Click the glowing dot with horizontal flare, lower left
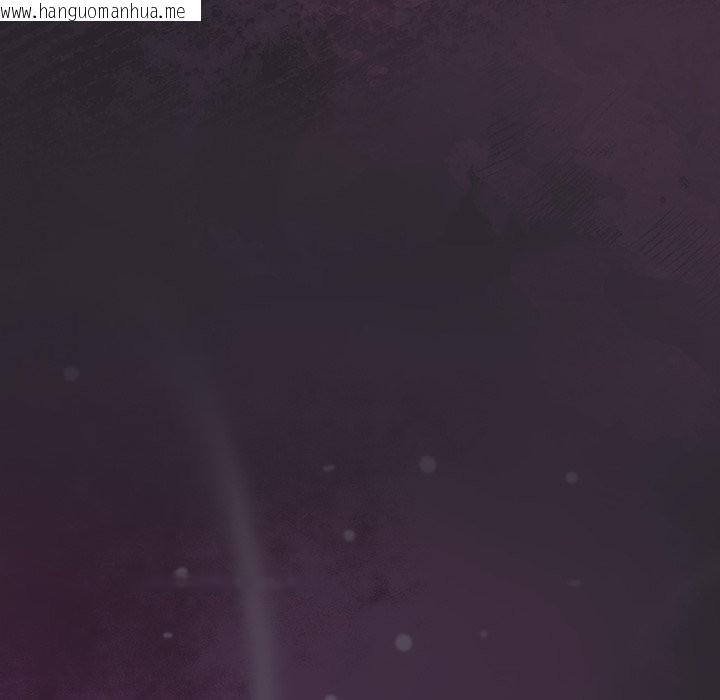Image resolution: width=720 pixels, height=700 pixels. click(181, 574)
